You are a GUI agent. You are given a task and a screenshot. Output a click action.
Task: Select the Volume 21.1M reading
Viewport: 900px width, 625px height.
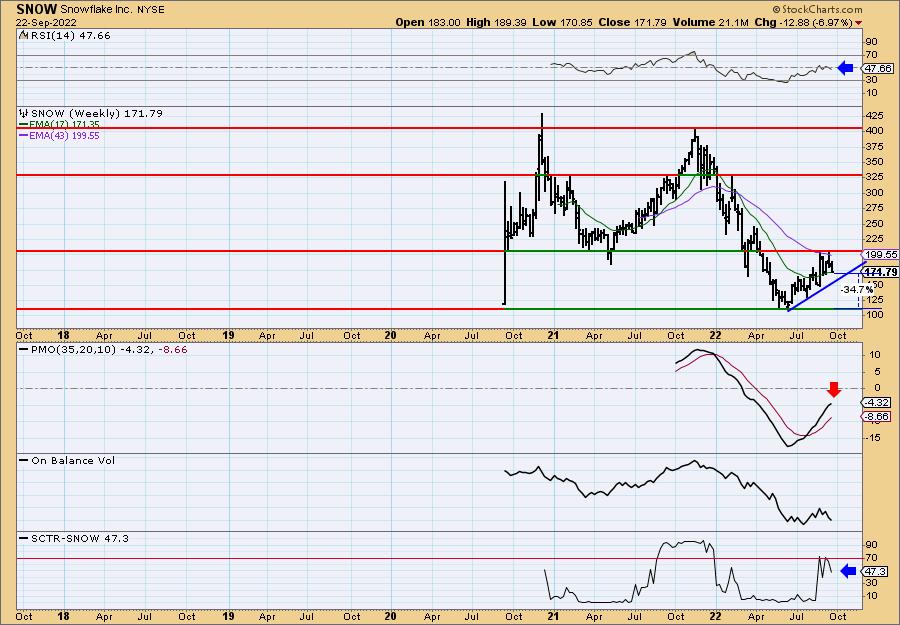(x=711, y=22)
